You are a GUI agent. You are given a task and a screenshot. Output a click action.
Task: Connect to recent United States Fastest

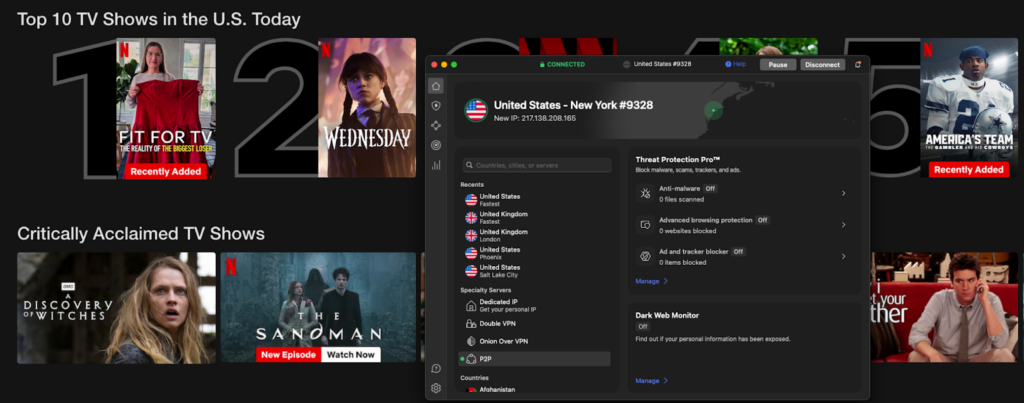pos(536,200)
